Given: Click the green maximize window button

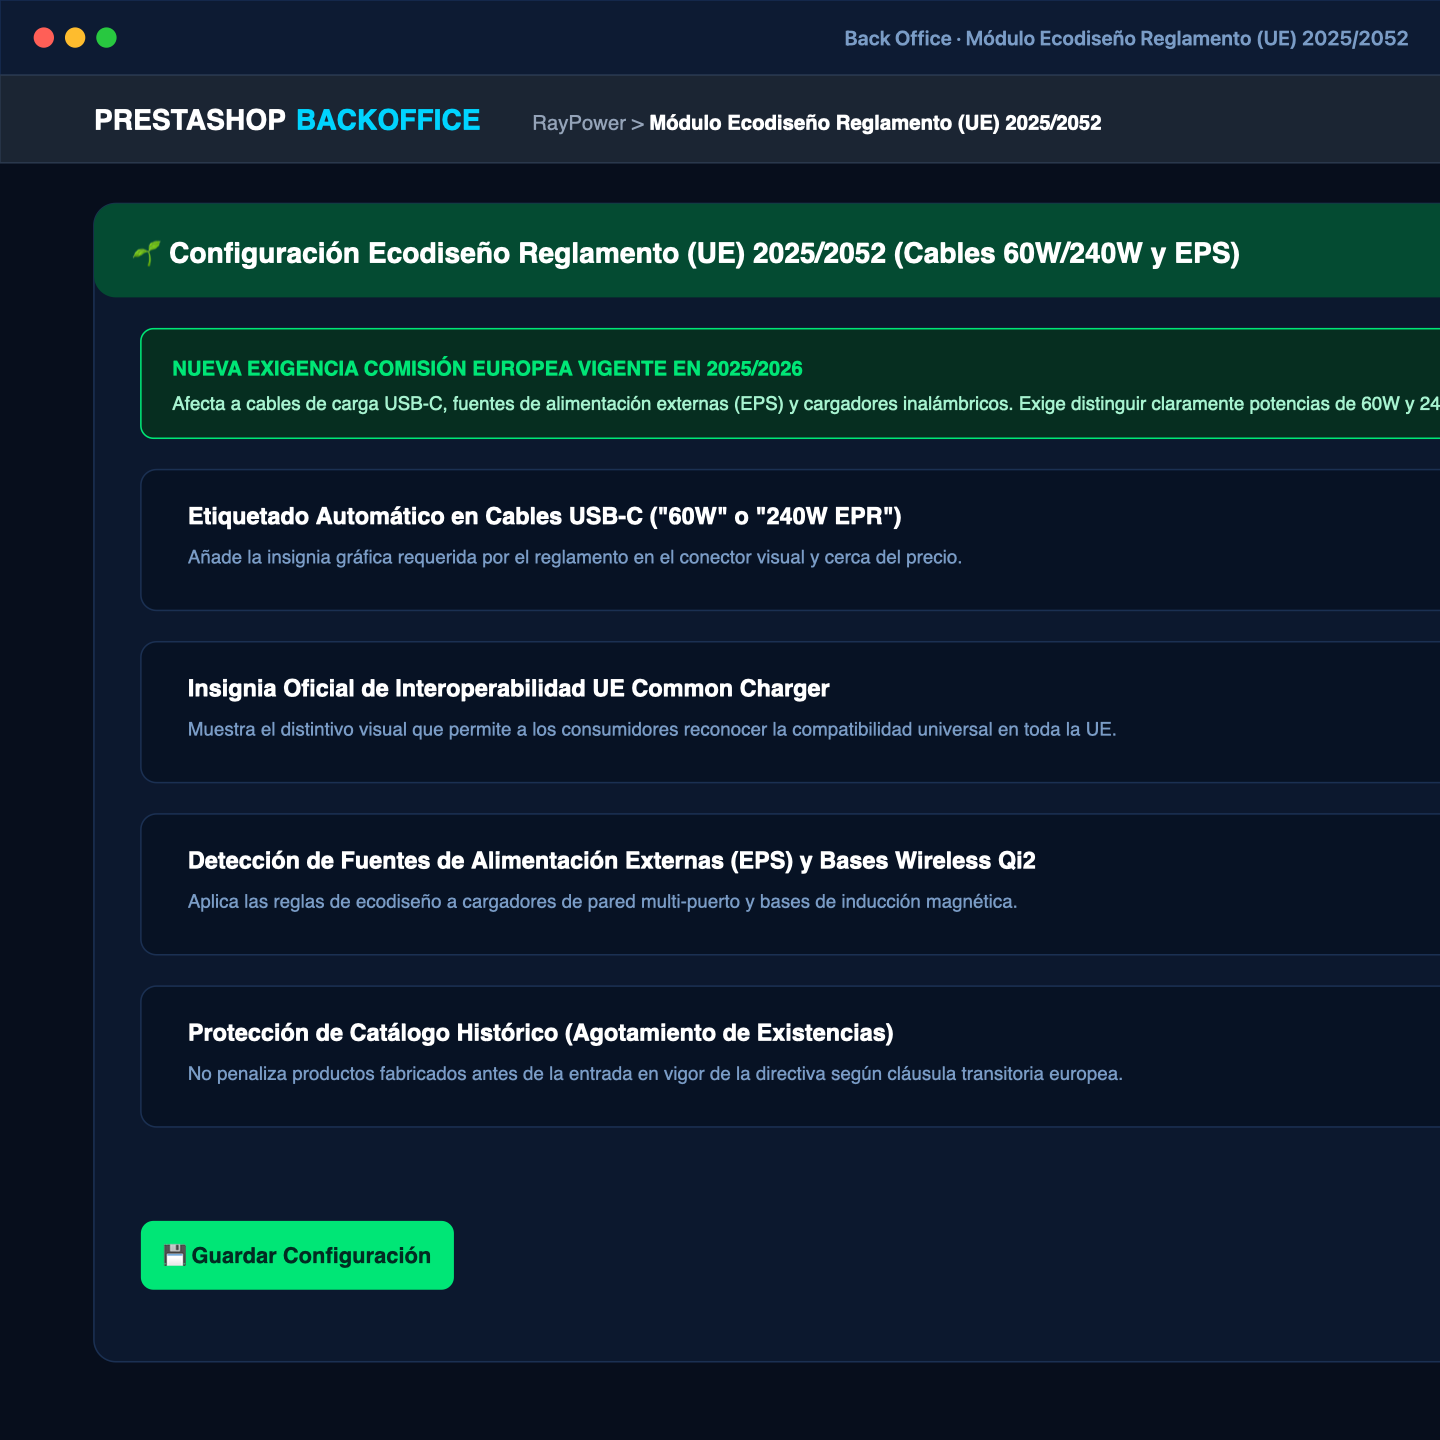Looking at the screenshot, I should click(106, 38).
